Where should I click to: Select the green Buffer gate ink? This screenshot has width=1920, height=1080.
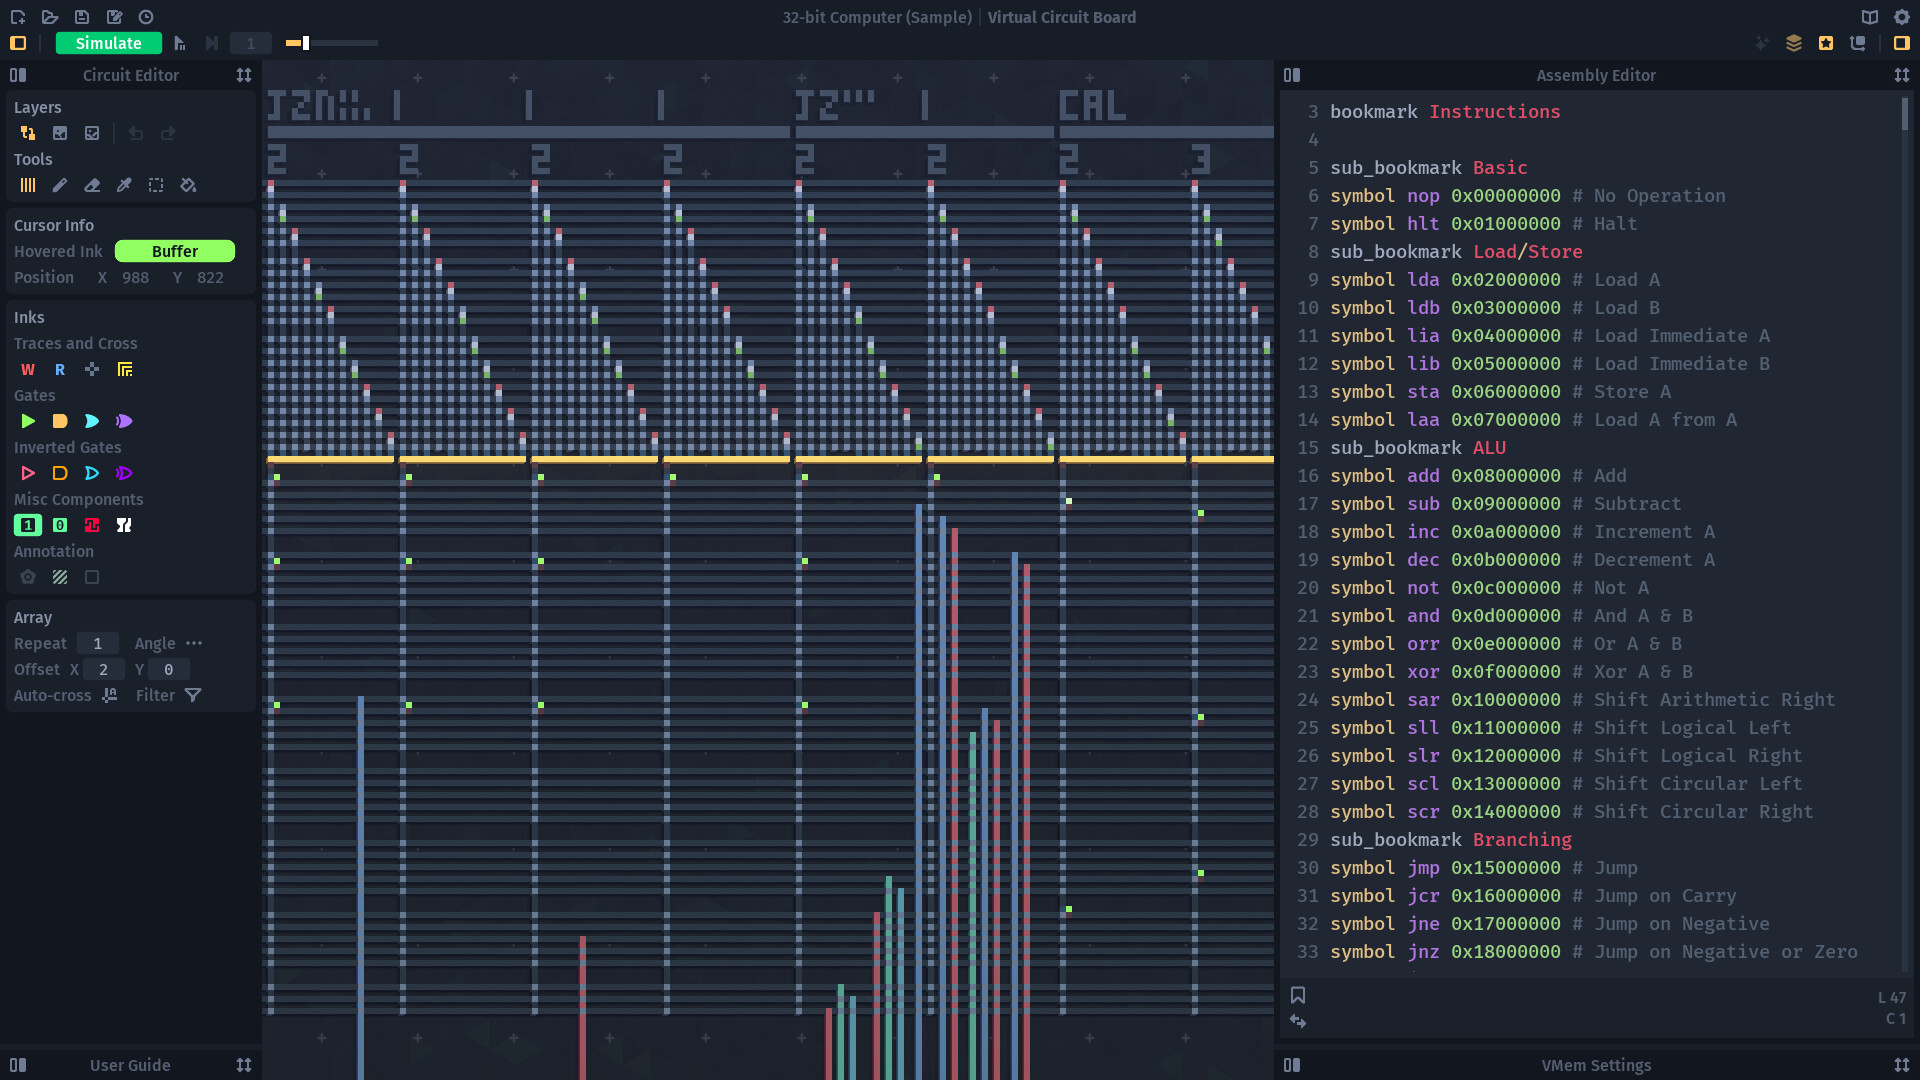(28, 421)
